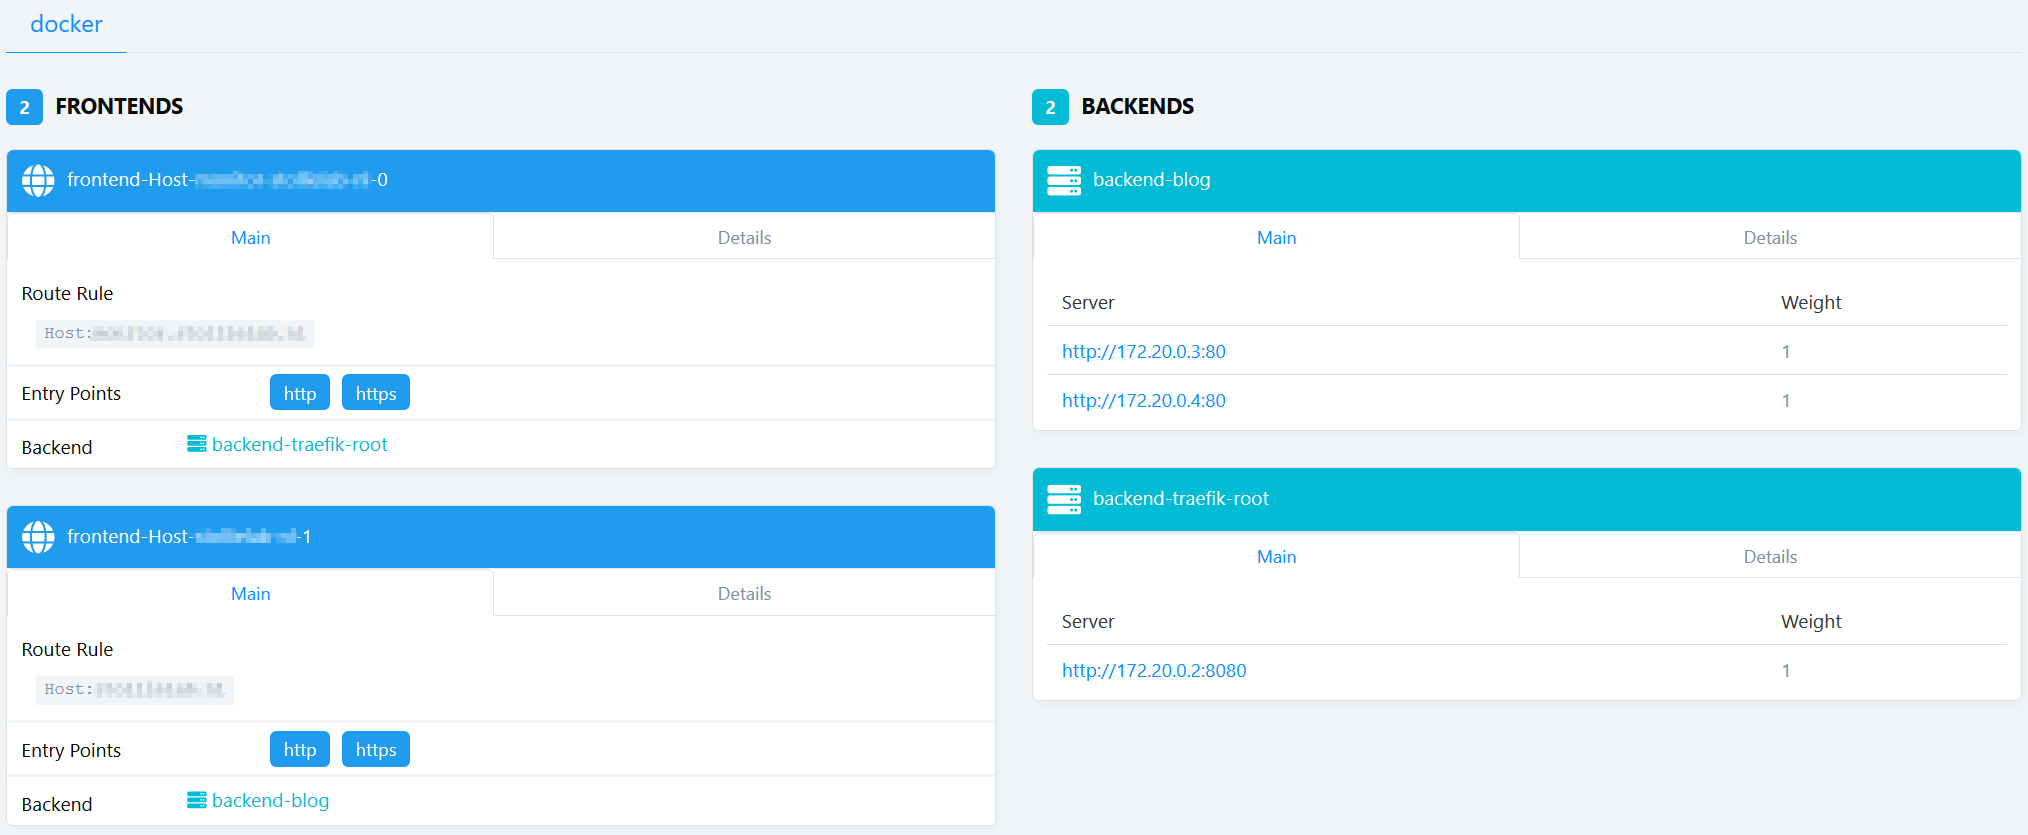
Task: Select Main tab of backend-traefik-root card
Action: point(1276,557)
